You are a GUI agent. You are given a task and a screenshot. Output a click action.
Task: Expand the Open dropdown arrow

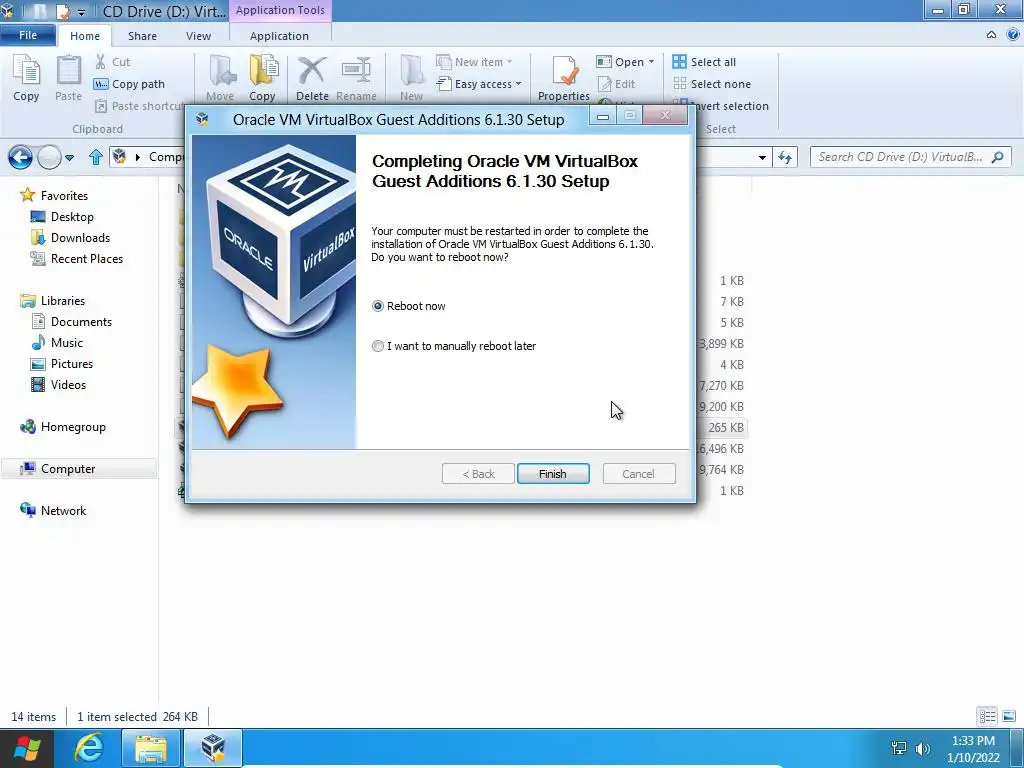point(651,62)
